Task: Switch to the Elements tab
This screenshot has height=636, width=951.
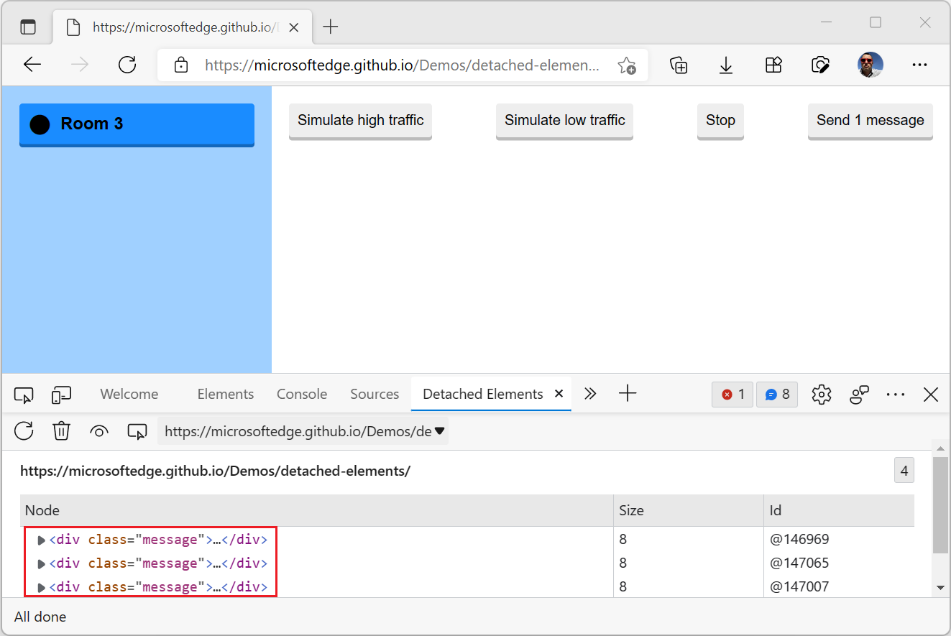Action: click(x=225, y=394)
